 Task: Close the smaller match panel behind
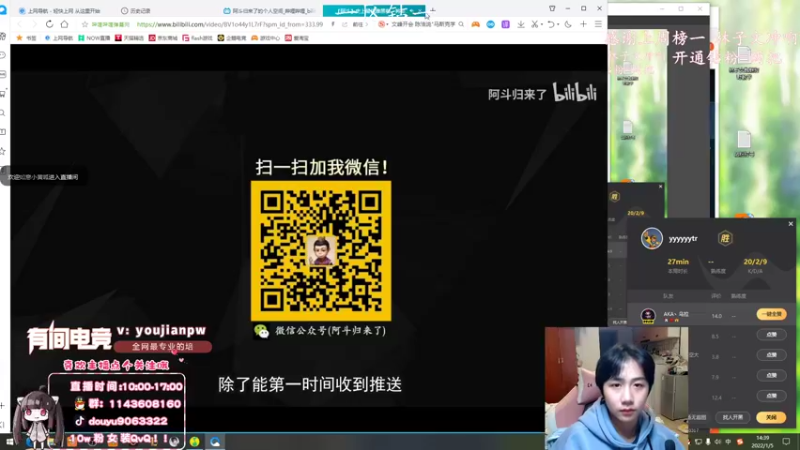point(660,186)
